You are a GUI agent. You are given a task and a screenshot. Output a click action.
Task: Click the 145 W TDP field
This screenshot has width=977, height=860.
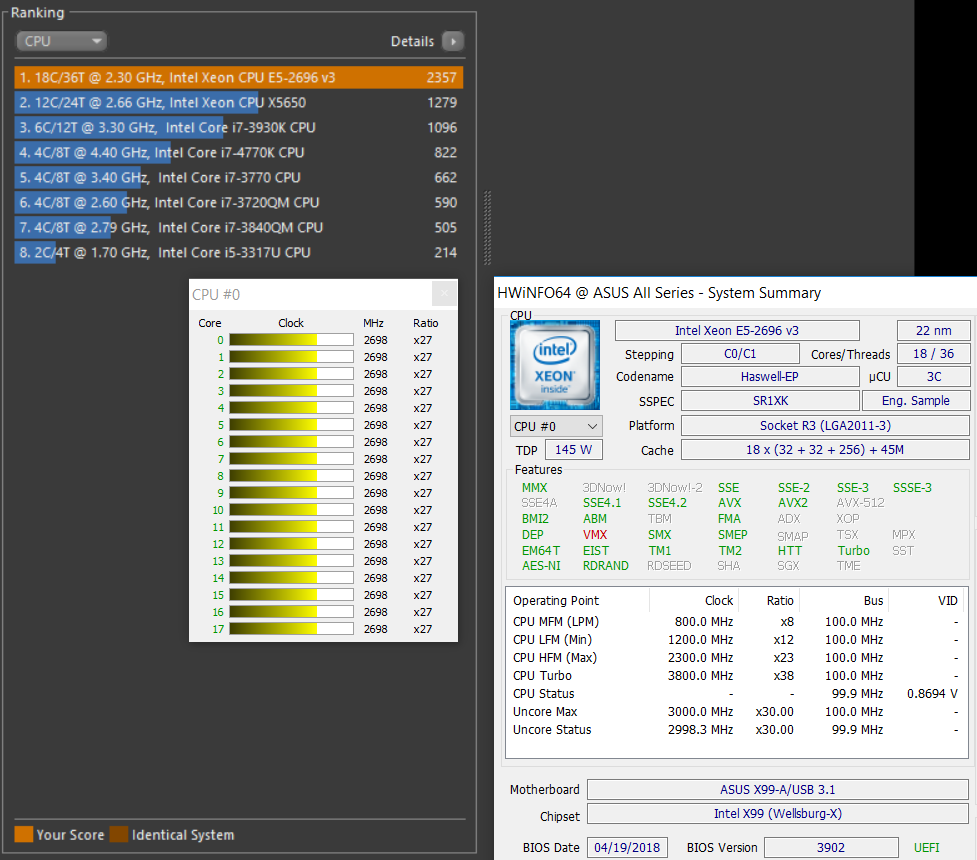tap(573, 450)
